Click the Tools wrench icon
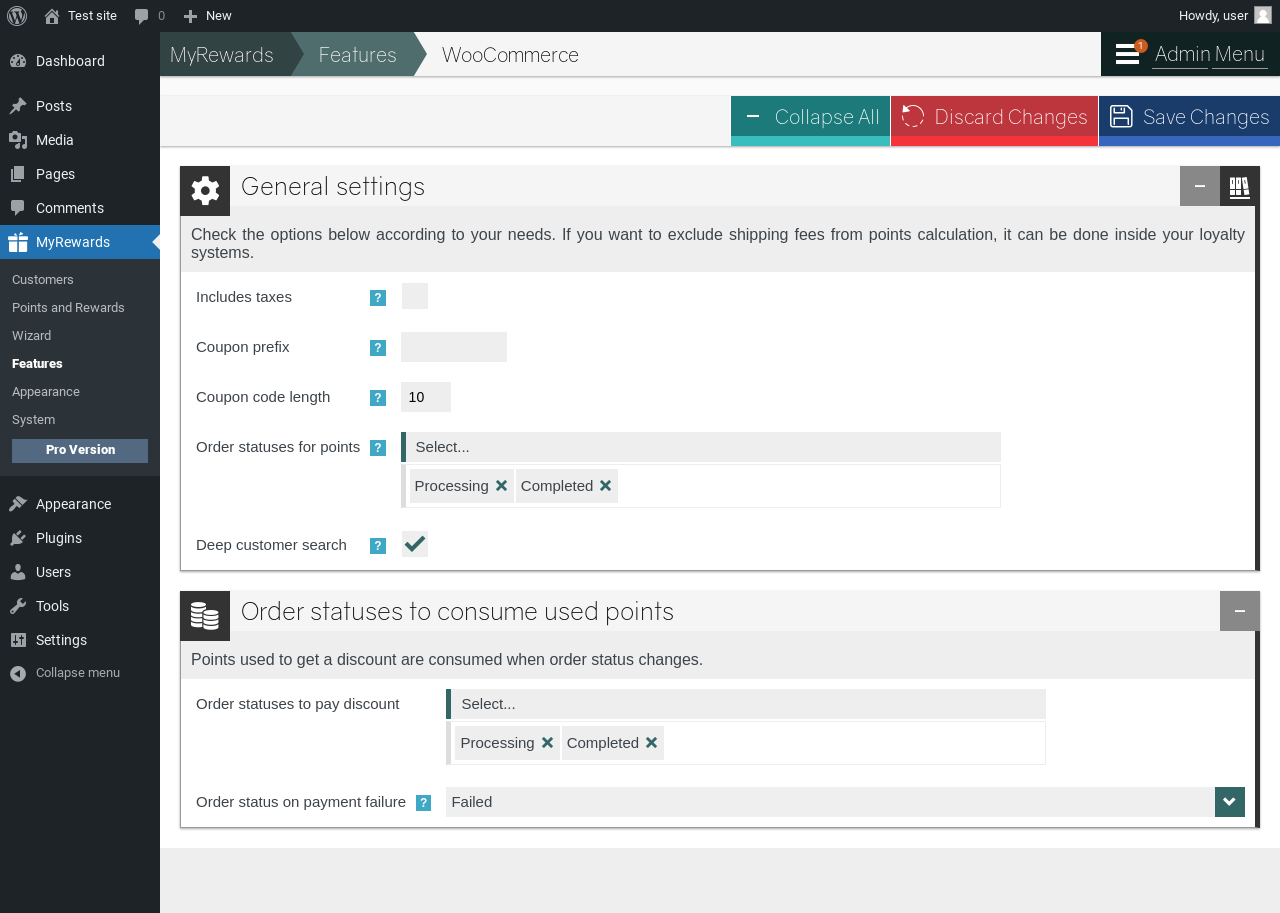The height and width of the screenshot is (913, 1280). click(x=18, y=606)
